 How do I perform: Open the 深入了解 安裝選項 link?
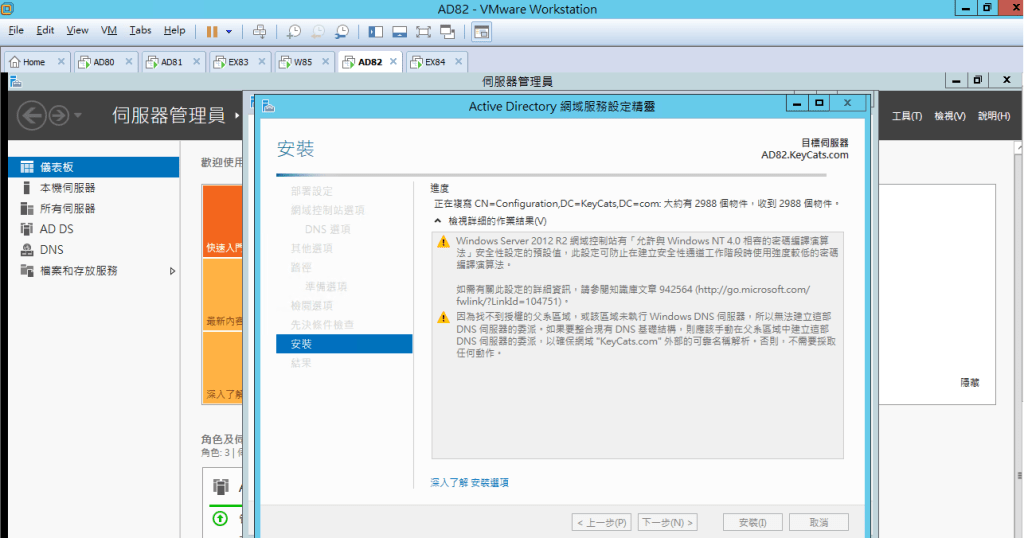[469, 483]
